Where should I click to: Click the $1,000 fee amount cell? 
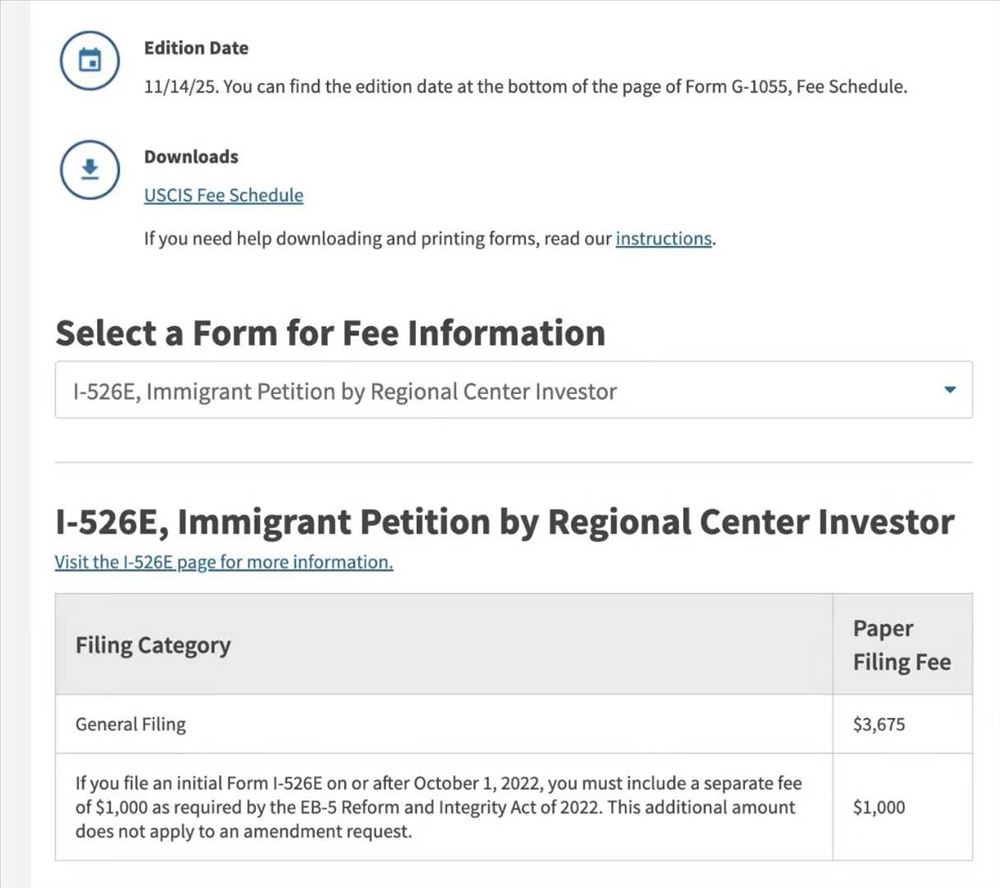pos(878,807)
